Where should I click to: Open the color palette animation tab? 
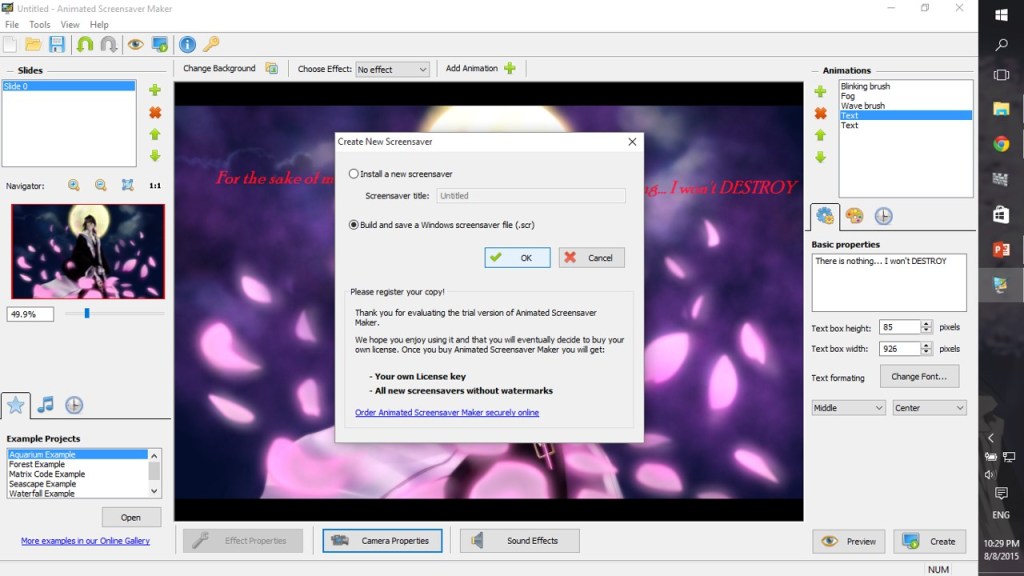point(854,216)
